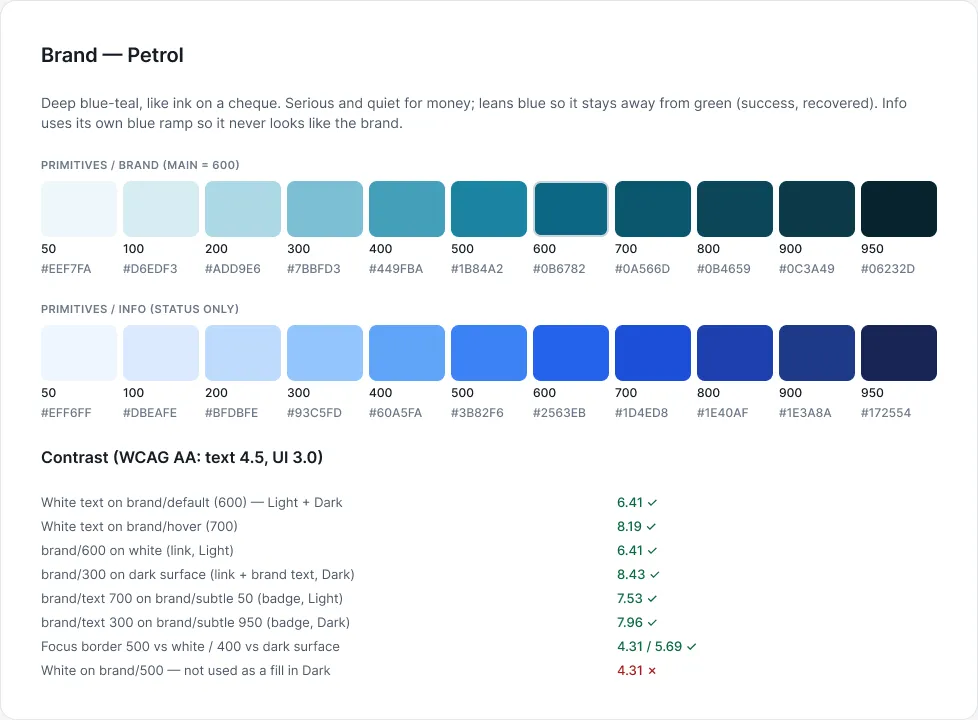Click the contrast value 8.19
The width and height of the screenshot is (978, 720).
629,527
